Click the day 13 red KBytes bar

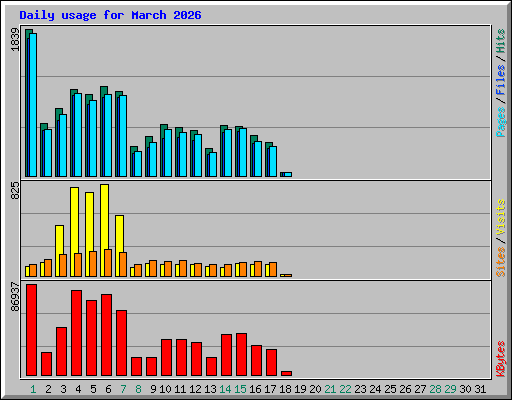211,366
